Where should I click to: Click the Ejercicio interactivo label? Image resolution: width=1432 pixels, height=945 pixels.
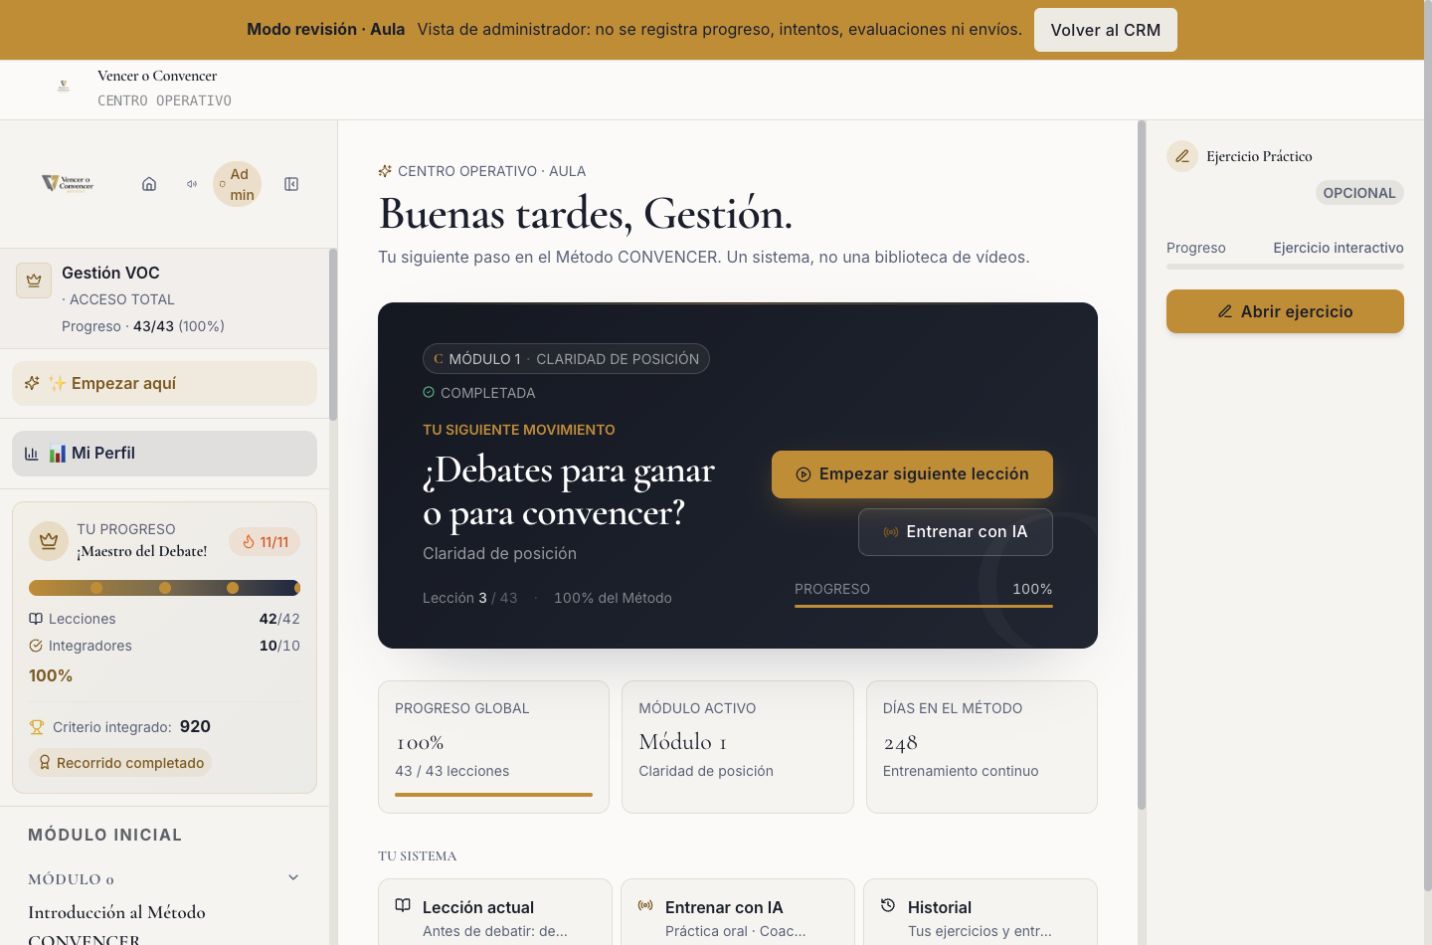click(x=1338, y=248)
